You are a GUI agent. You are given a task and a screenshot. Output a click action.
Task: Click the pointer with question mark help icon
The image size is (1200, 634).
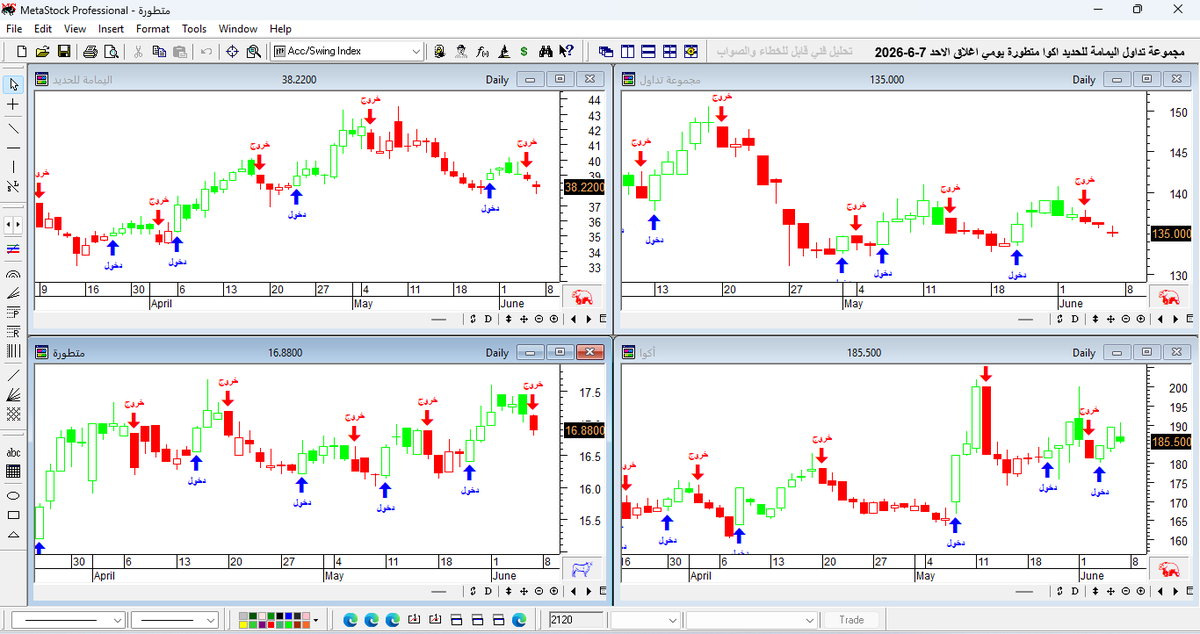tap(566, 51)
